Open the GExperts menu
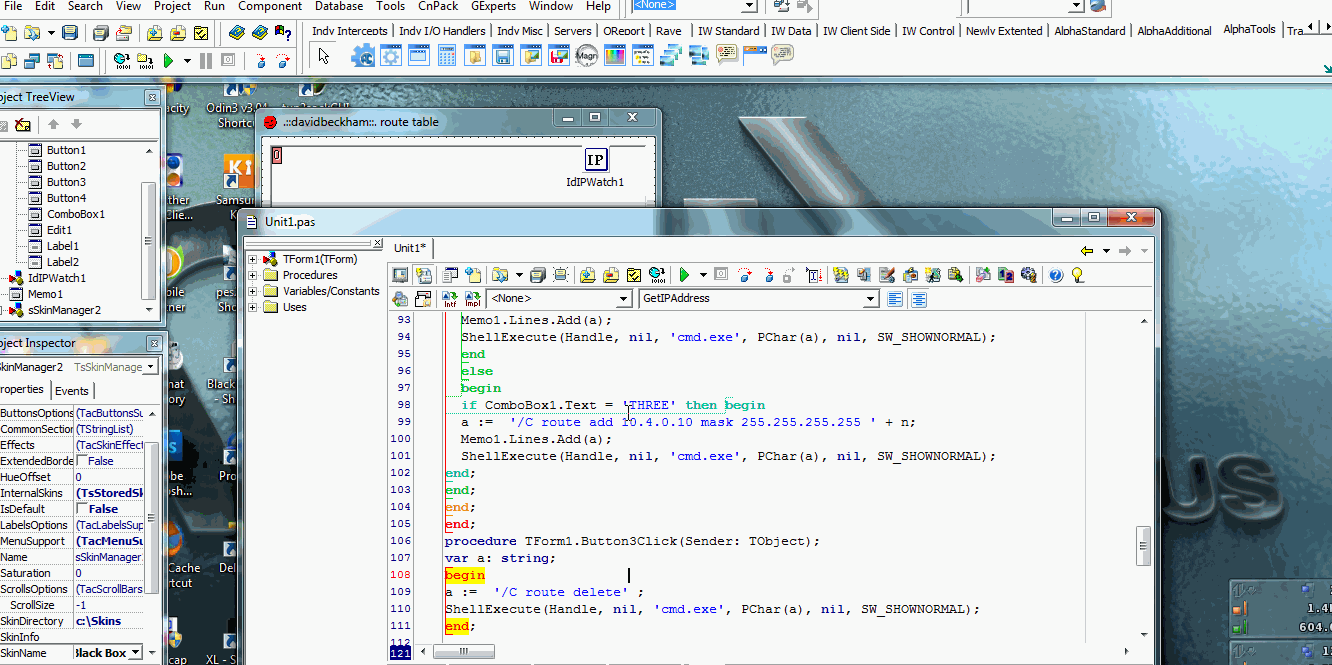 click(493, 6)
